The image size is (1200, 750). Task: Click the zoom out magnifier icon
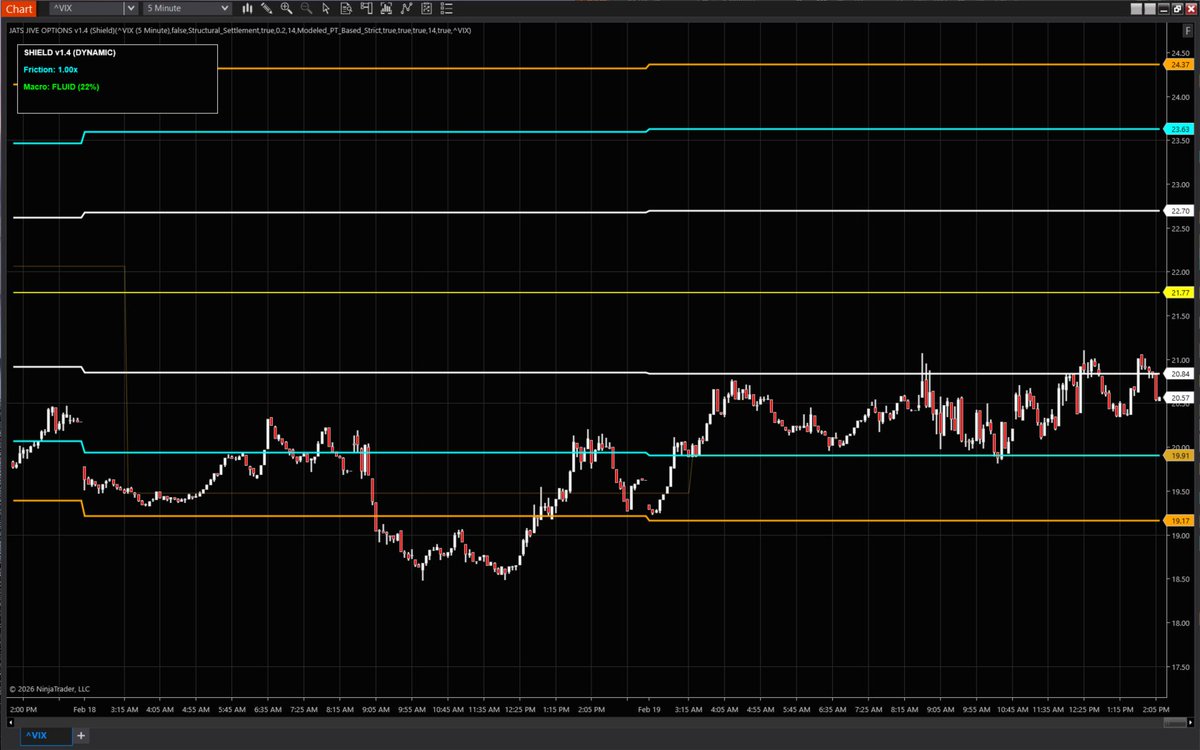306,8
